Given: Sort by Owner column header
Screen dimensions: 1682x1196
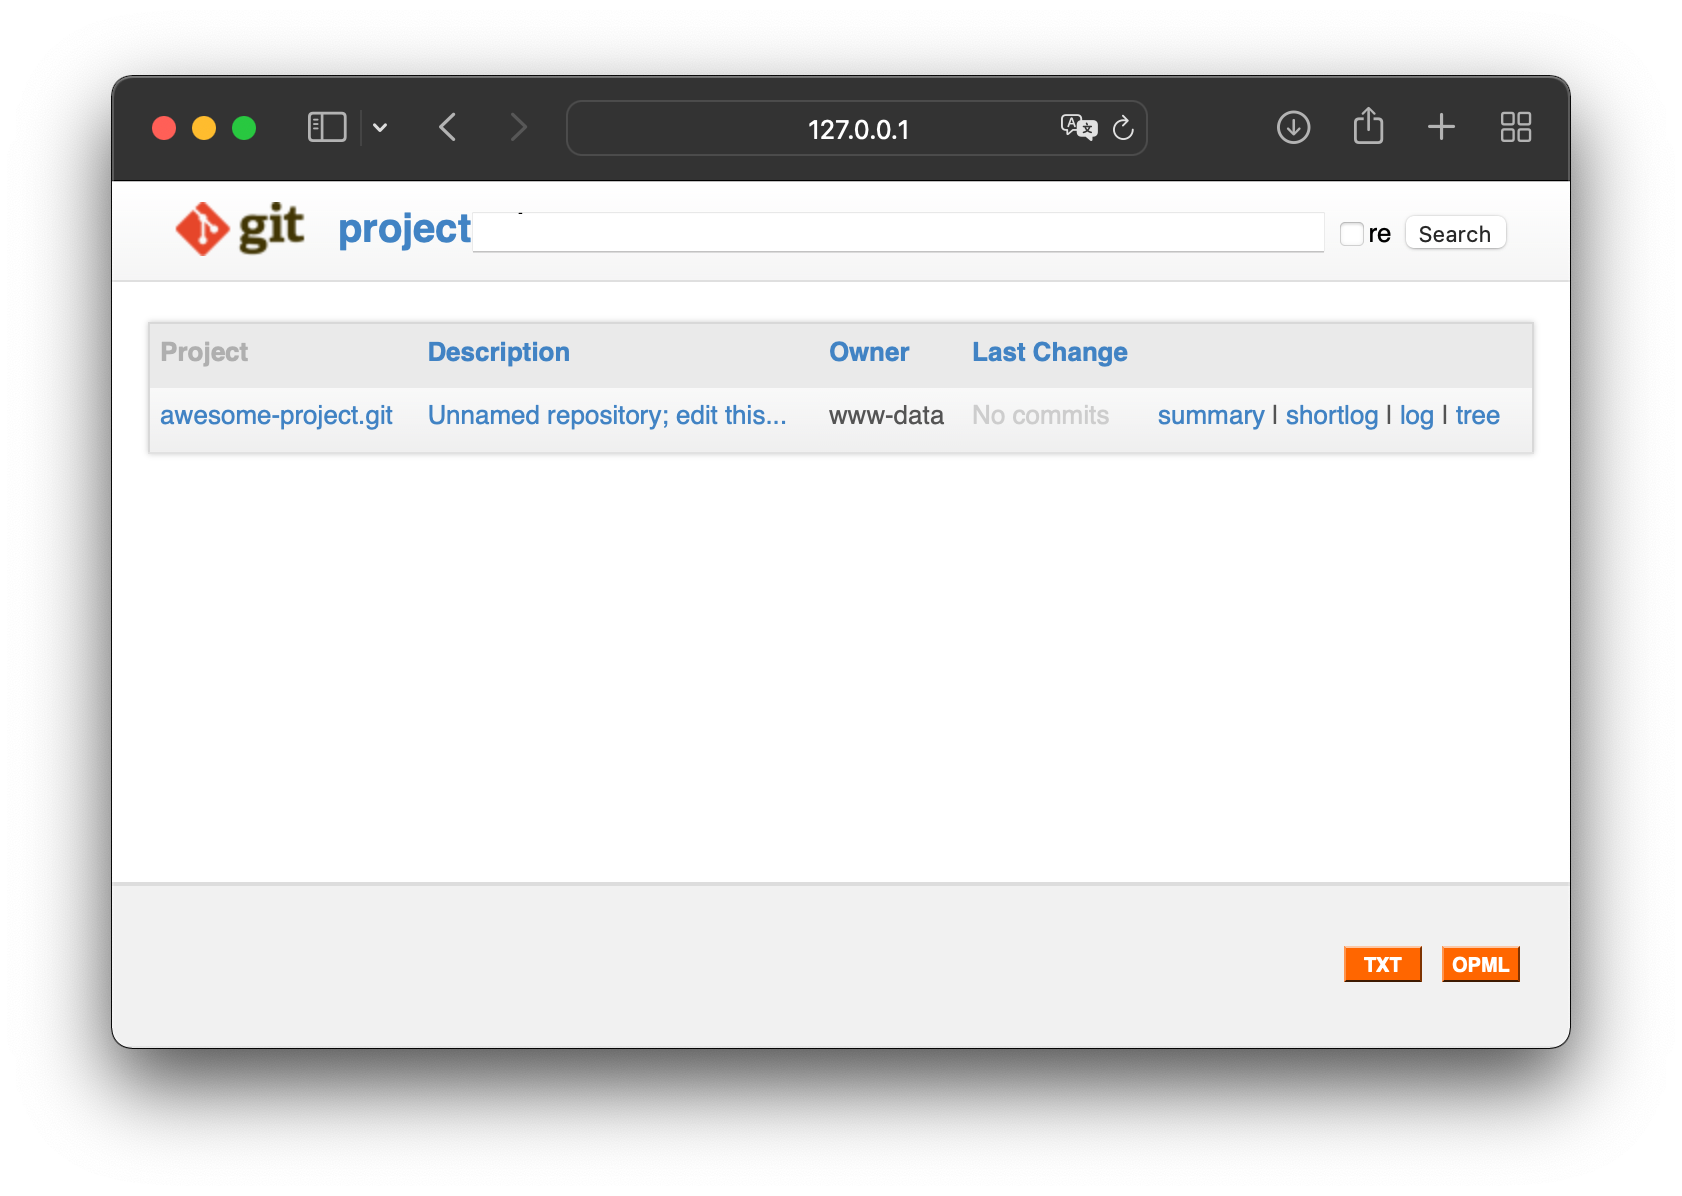Looking at the screenshot, I should tap(869, 352).
